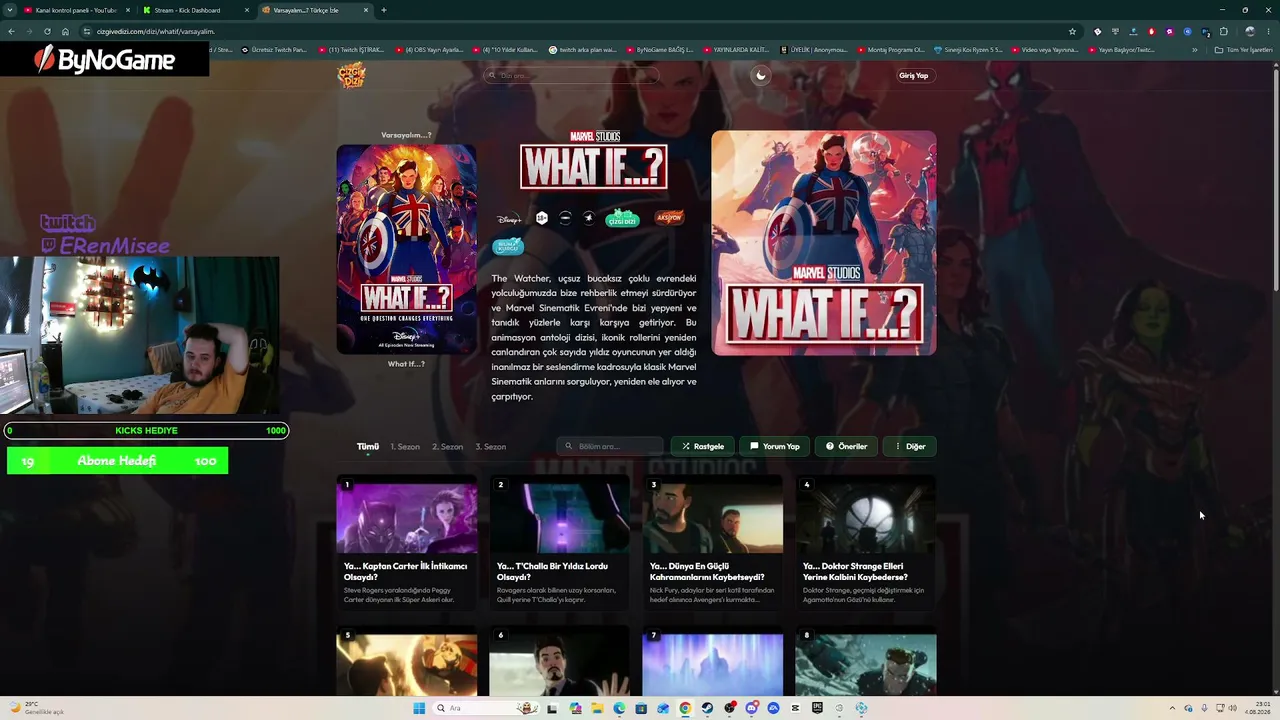Select the Bilim Kurgu genre badge
This screenshot has height=720, width=1280.
coord(508,246)
